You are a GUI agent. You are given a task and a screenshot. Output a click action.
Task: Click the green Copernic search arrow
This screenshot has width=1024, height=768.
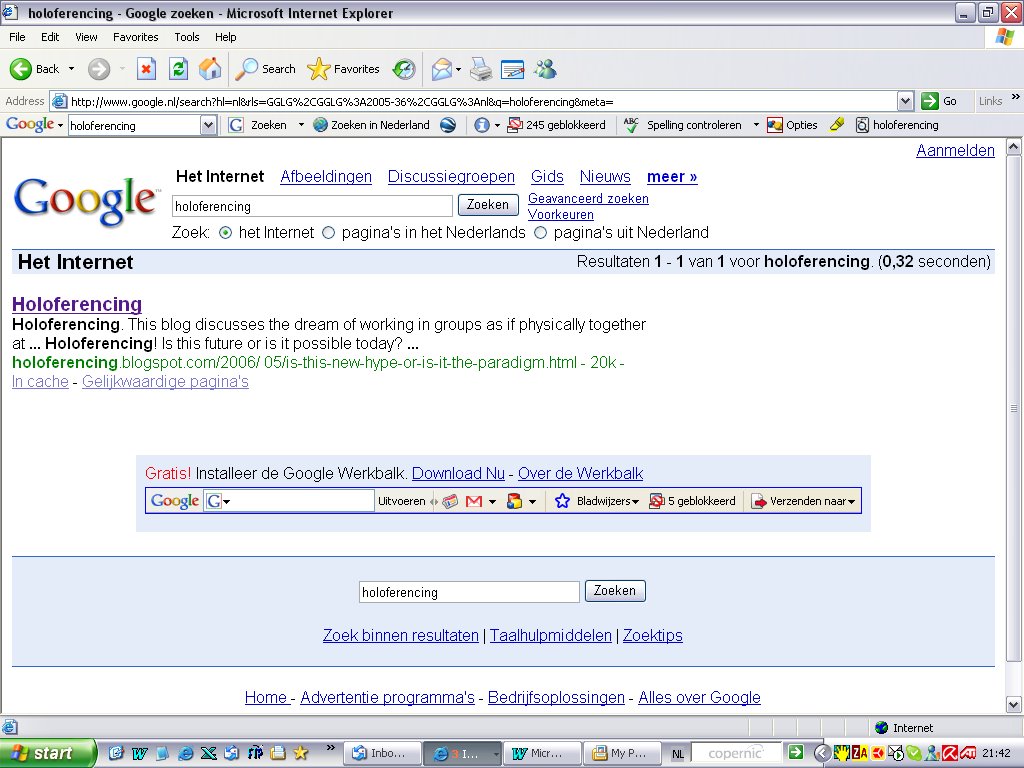click(x=795, y=752)
